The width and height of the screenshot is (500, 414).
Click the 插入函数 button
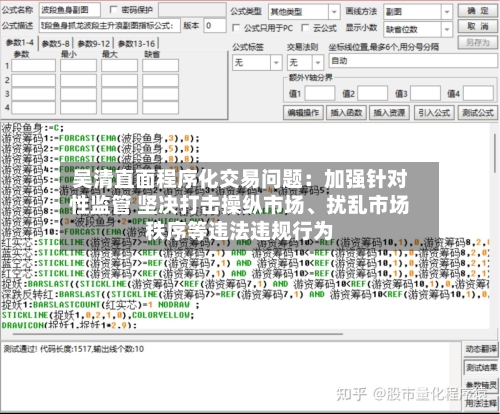pos(346,113)
